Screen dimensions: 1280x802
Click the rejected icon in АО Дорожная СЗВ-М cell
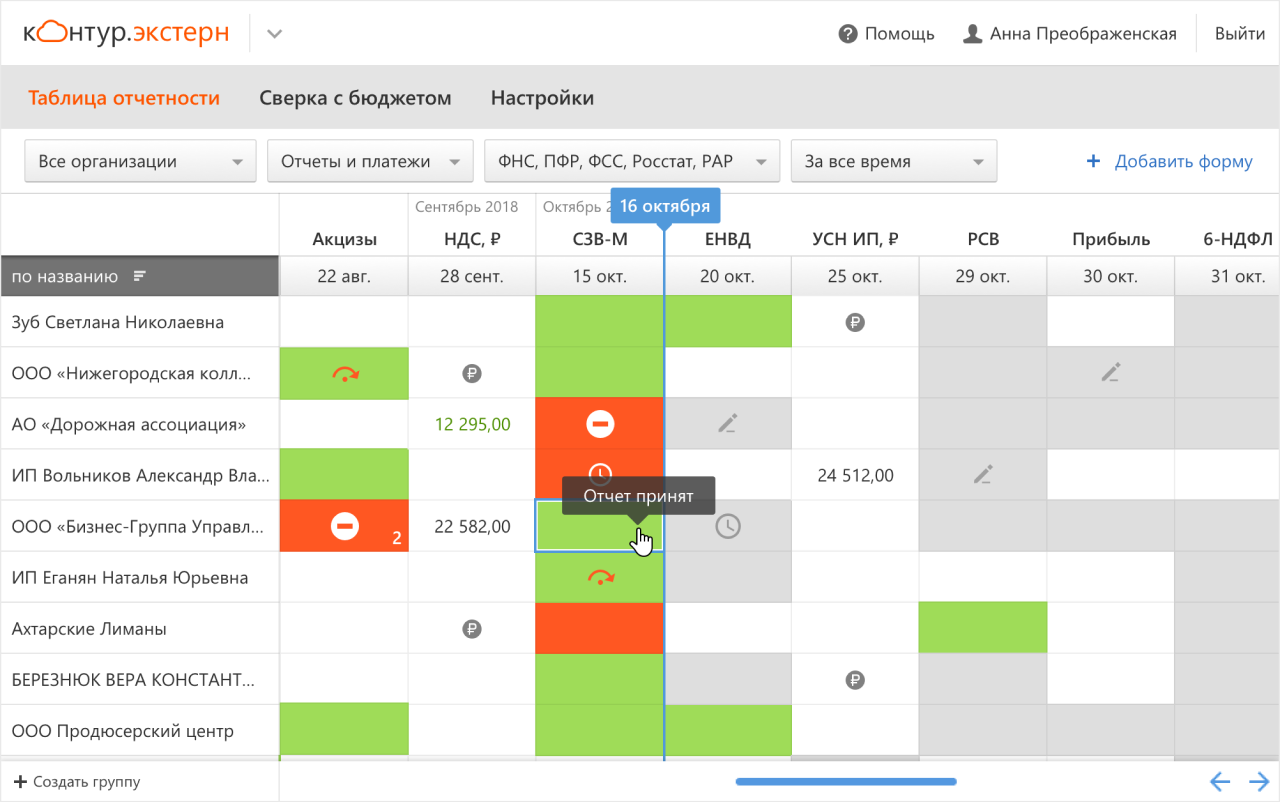click(x=600, y=424)
